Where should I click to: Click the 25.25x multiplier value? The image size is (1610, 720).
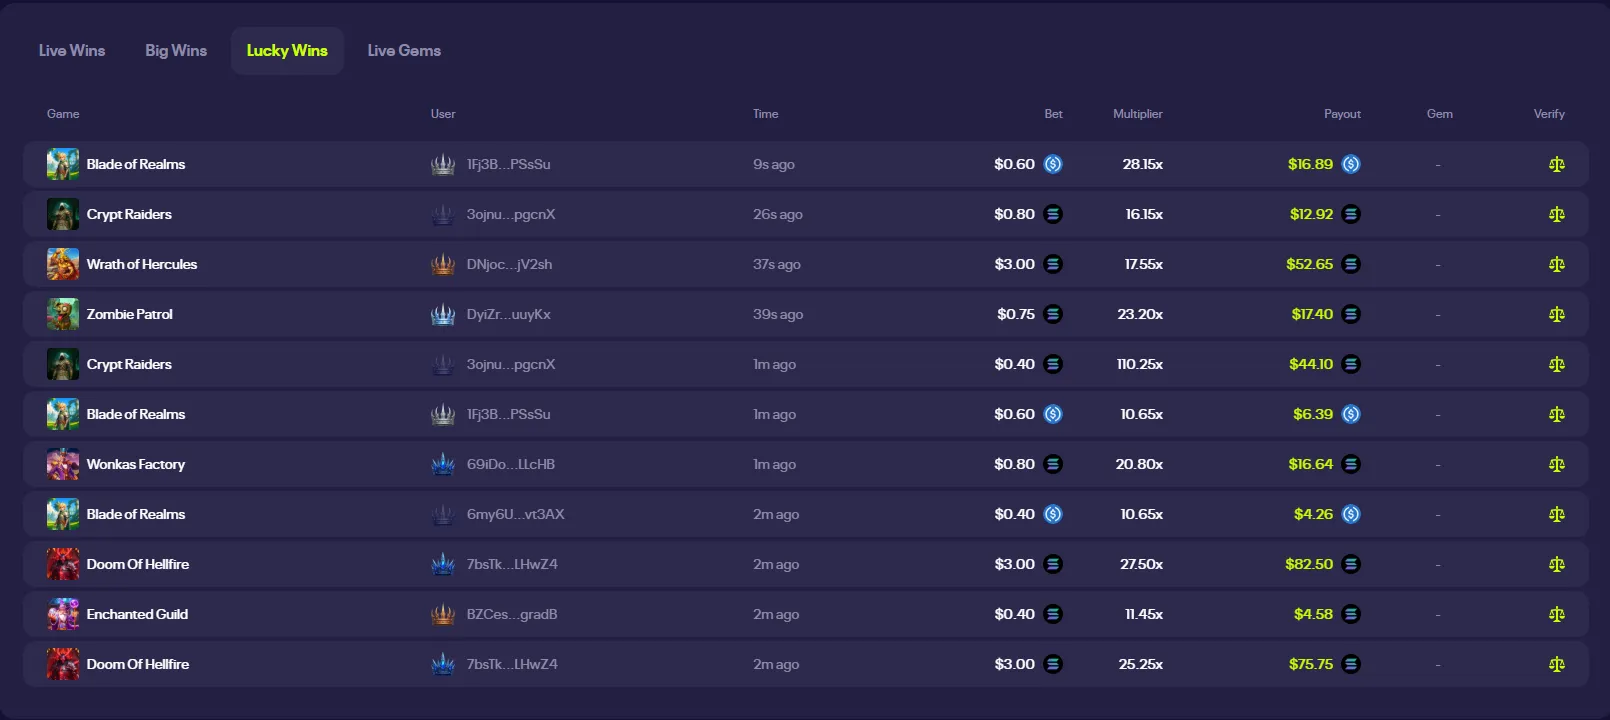coord(1141,664)
